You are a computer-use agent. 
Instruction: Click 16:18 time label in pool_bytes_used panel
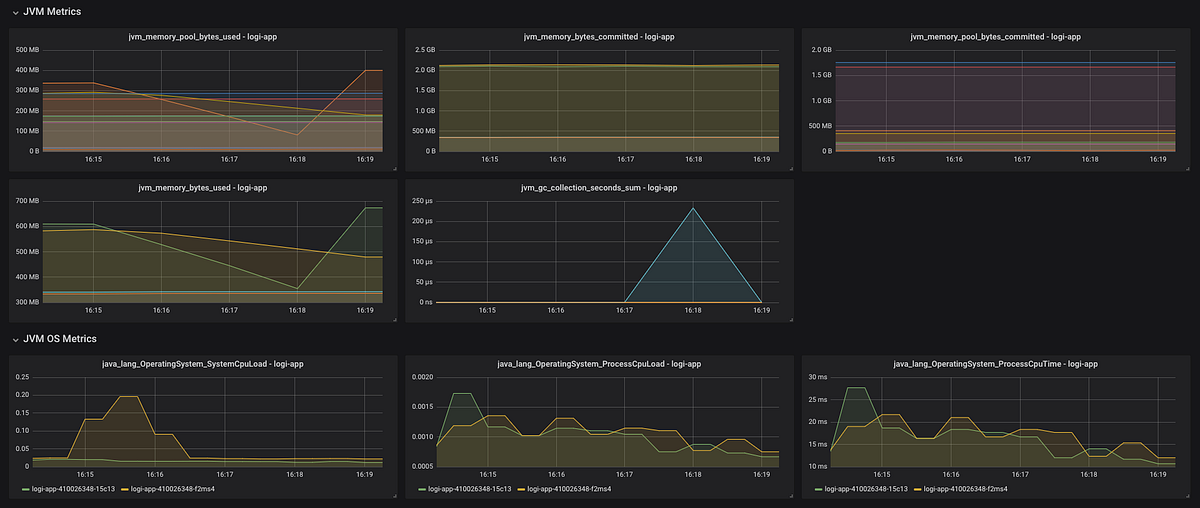[297, 159]
